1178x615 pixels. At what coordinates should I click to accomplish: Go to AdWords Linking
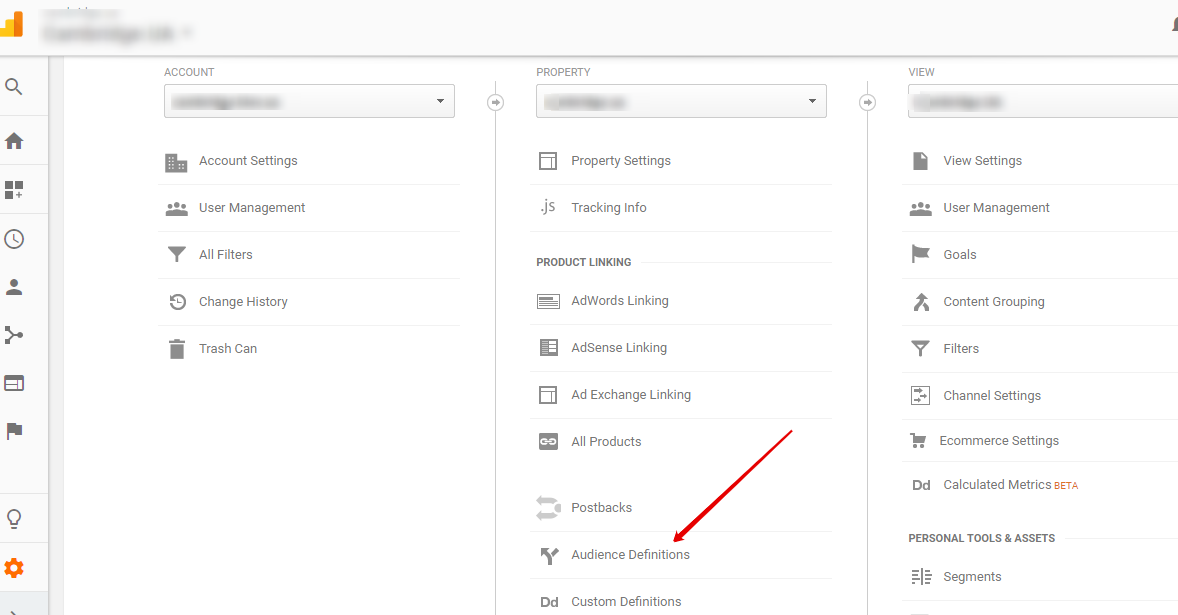(619, 301)
